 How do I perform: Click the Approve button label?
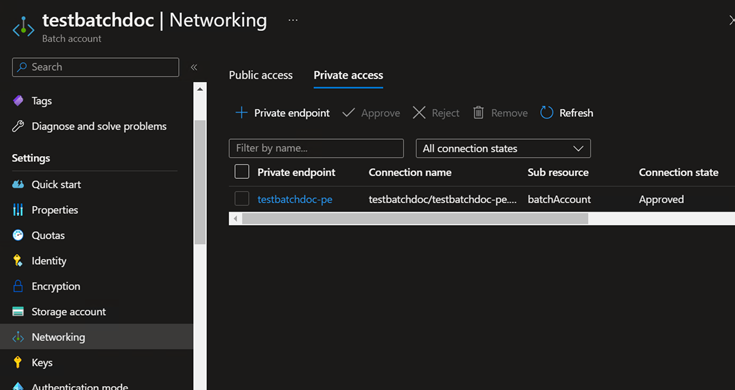click(380, 113)
